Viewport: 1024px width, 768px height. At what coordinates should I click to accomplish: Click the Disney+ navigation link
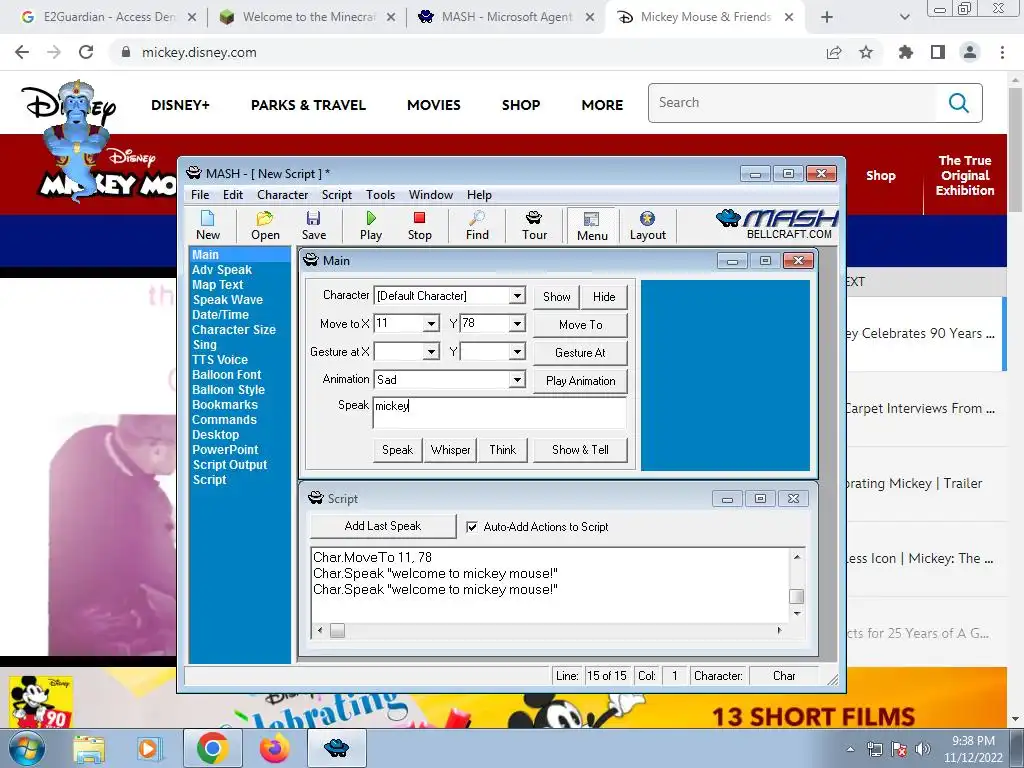tap(180, 105)
